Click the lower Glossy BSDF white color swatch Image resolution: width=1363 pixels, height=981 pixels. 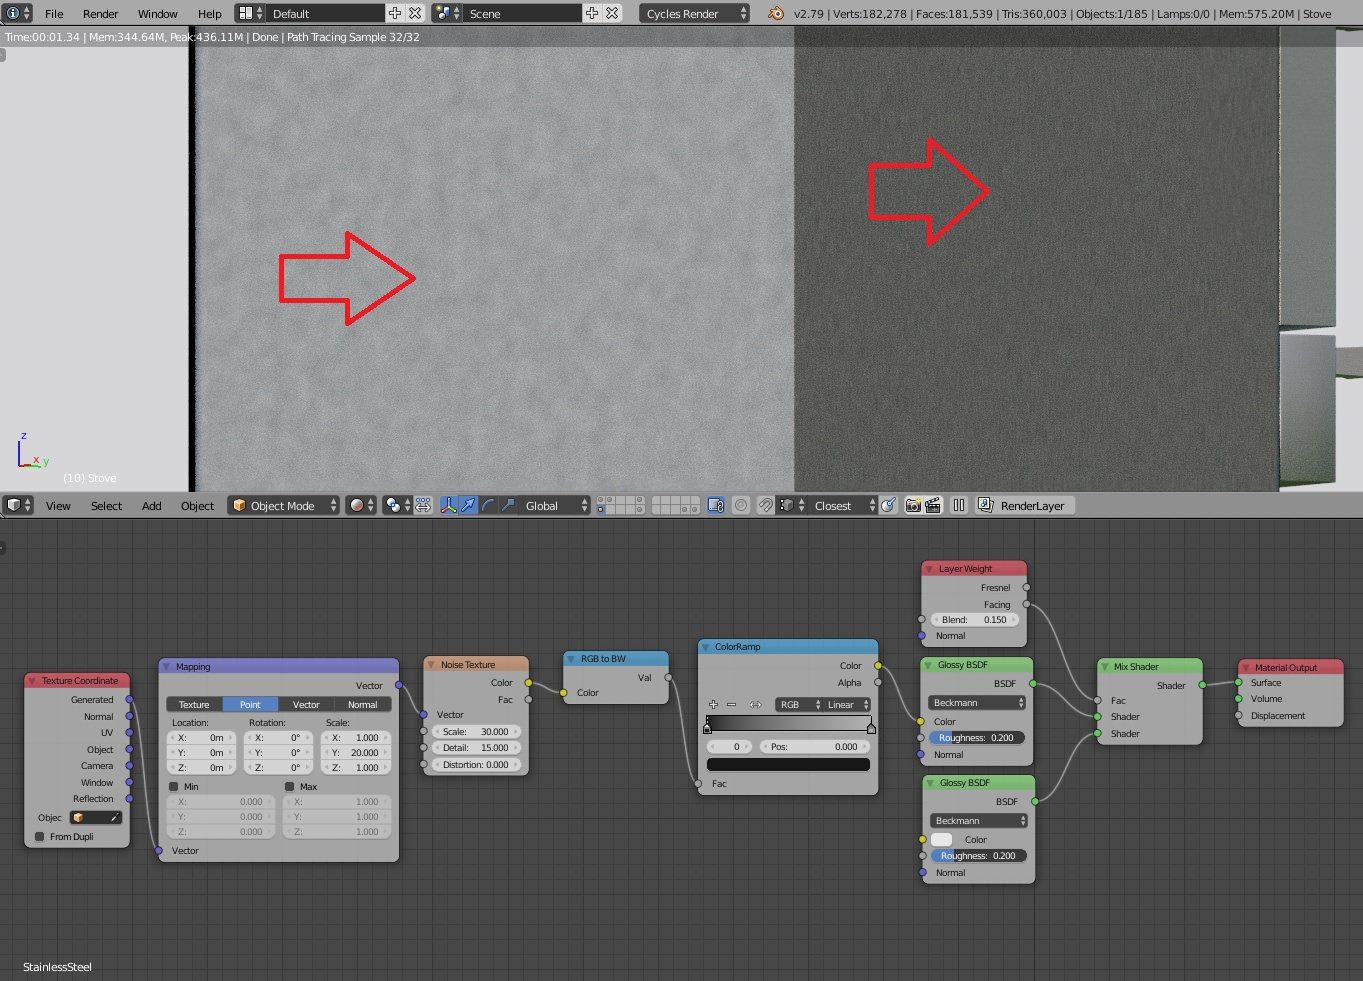[942, 839]
